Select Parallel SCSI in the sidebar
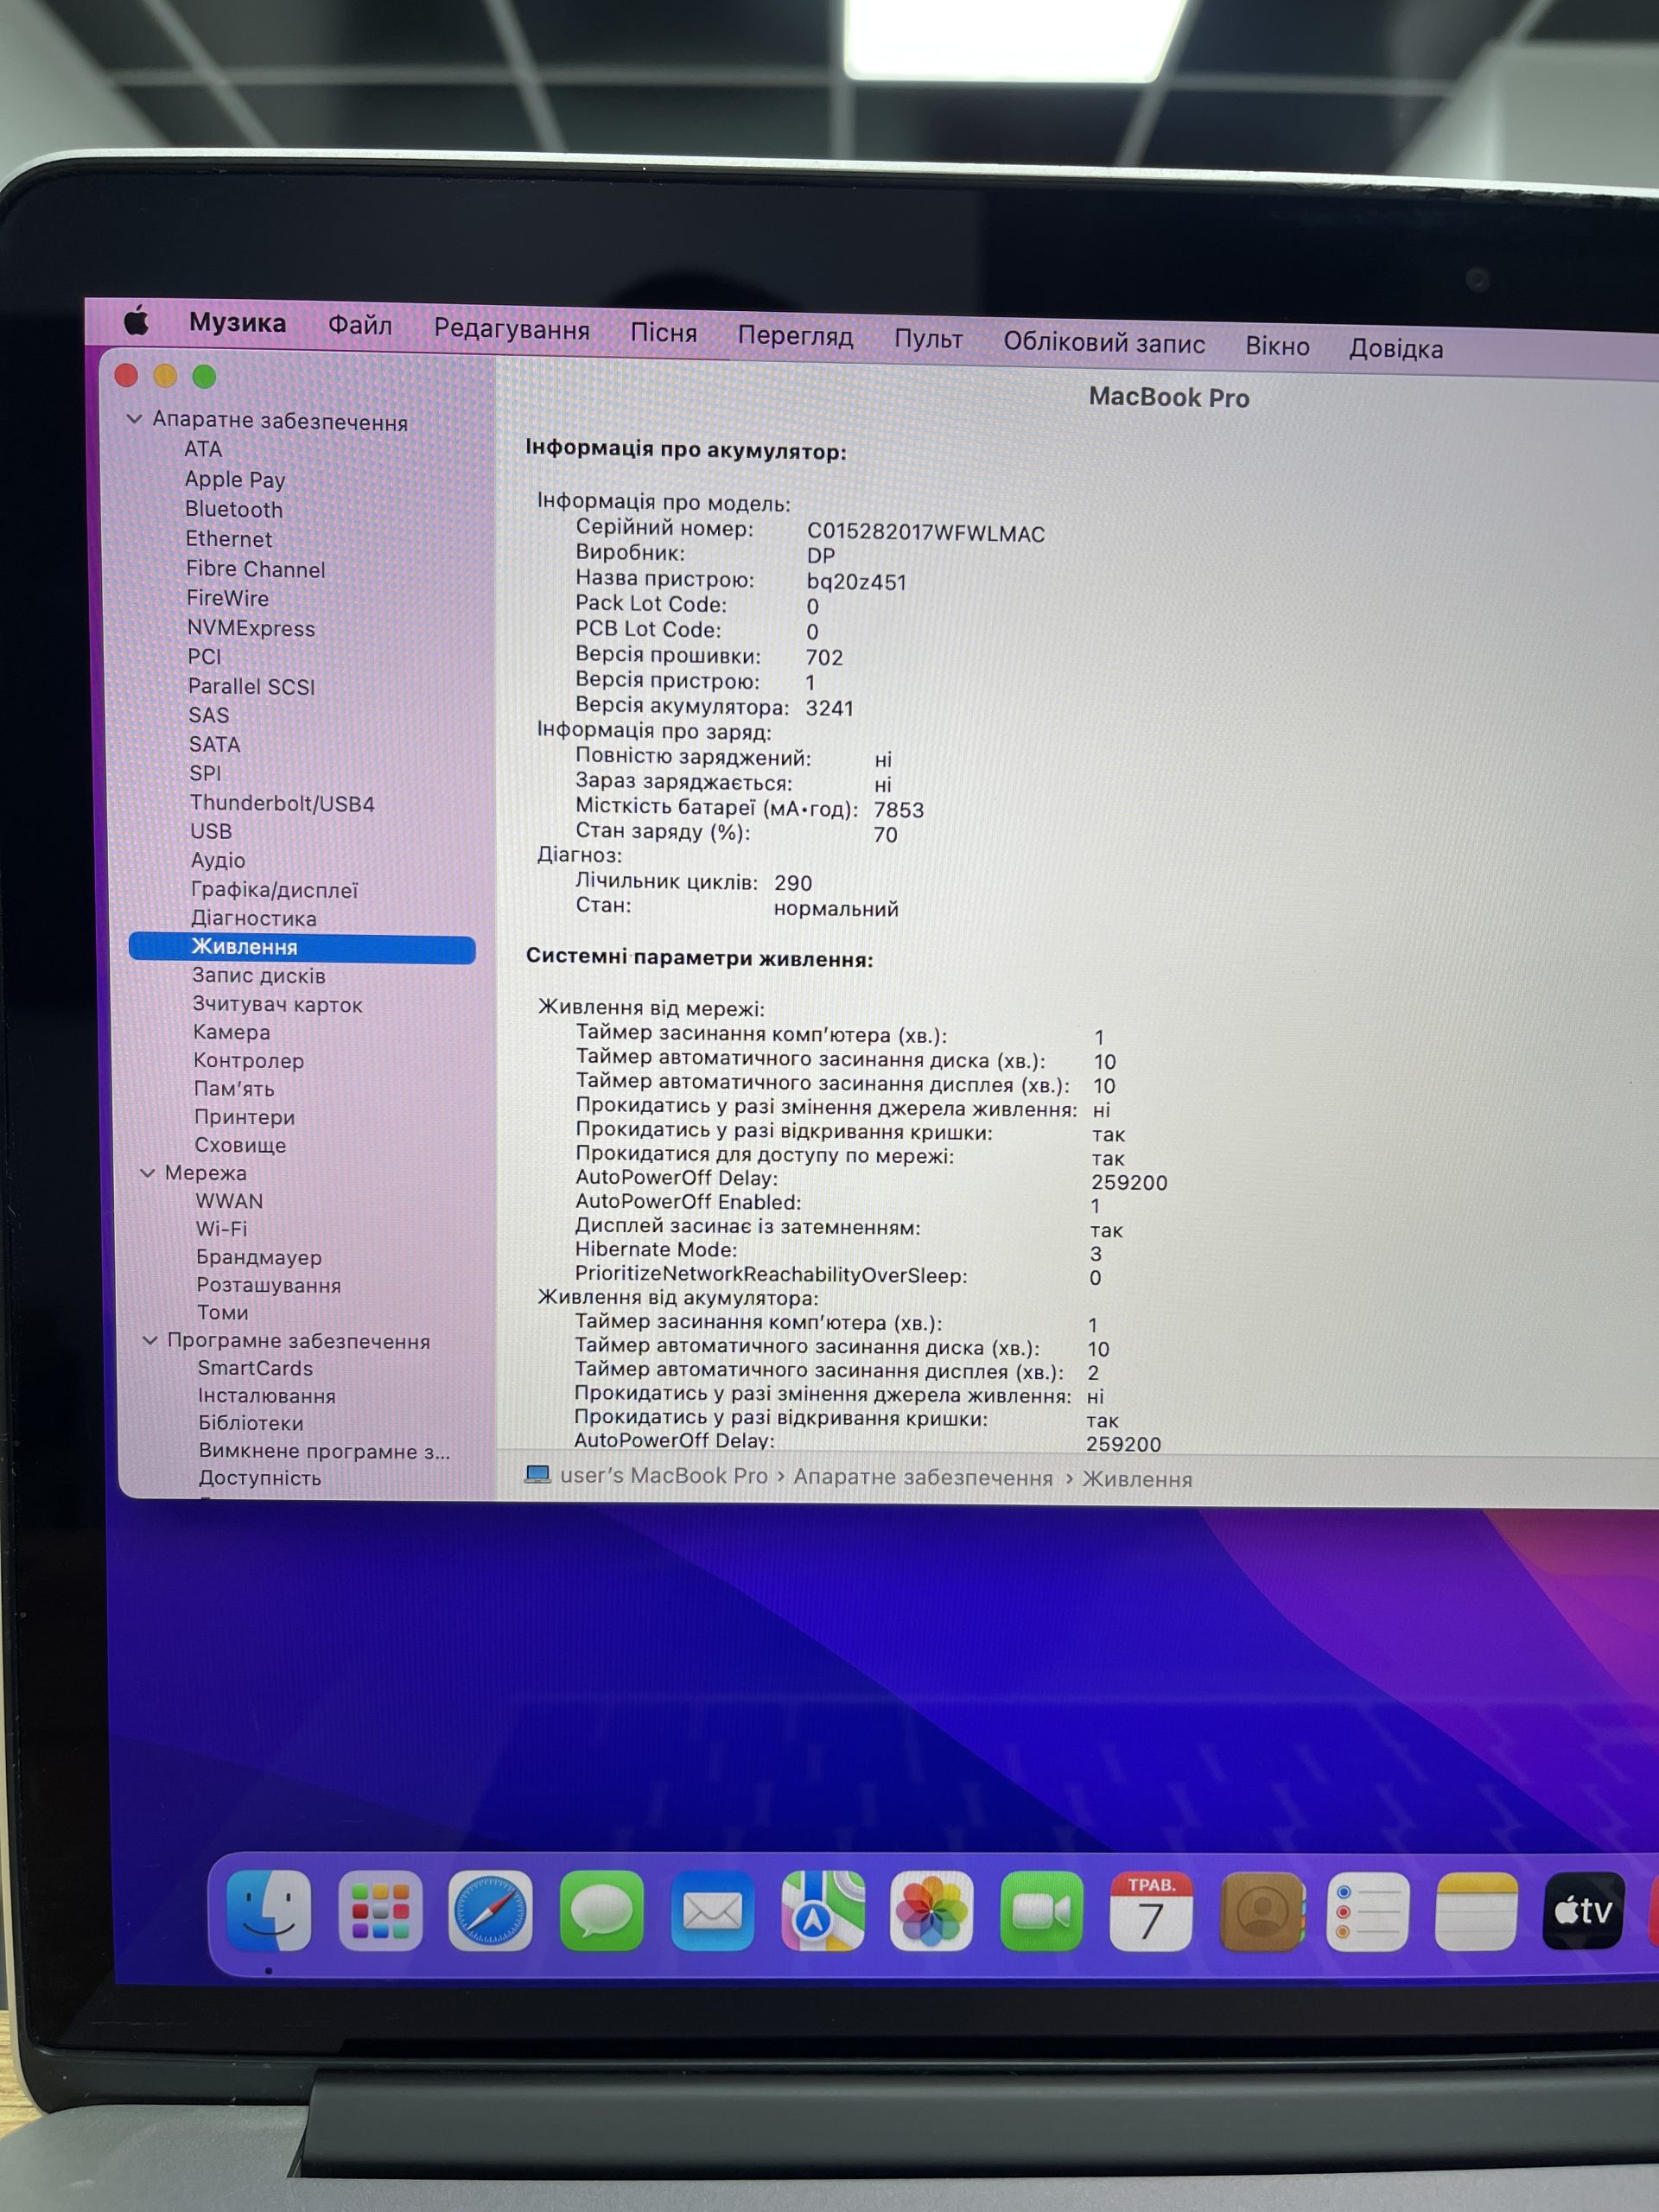This screenshot has width=1659, height=2212. pos(252,686)
